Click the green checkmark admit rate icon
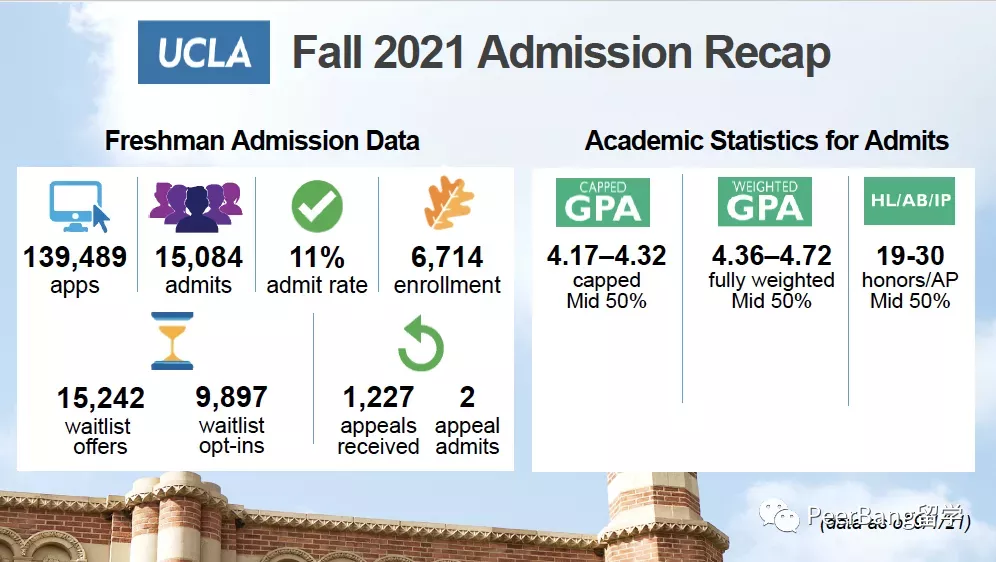The height and width of the screenshot is (562, 996). [x=317, y=206]
